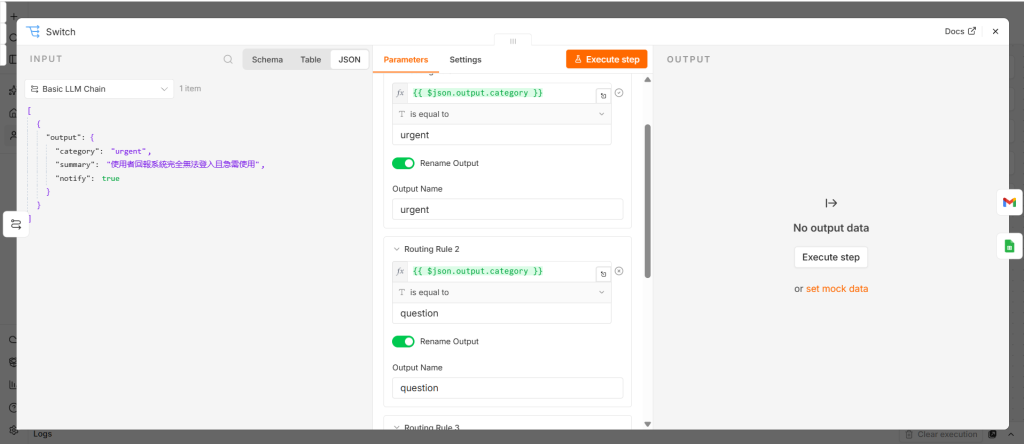Open the Google Sheets node icon on the right edge
The height and width of the screenshot is (444, 1024).
tap(1010, 246)
